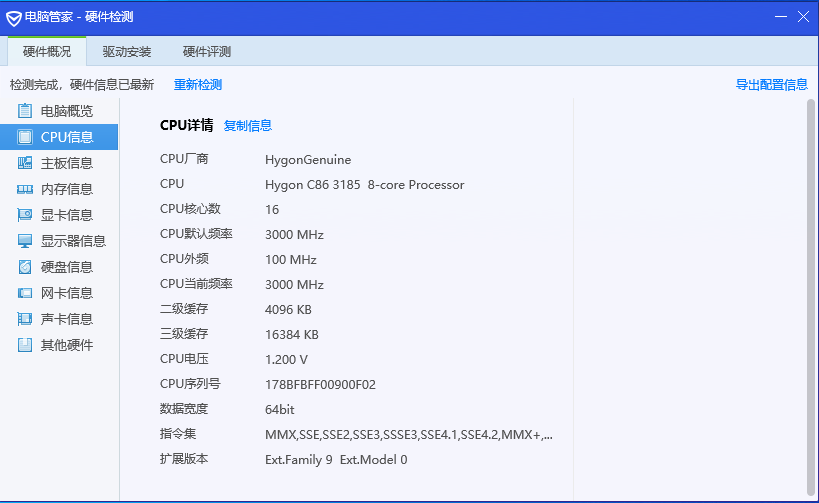Viewport: 819px width, 503px height.
Task: Select 显示器信息 in the sidebar
Action: [59, 241]
